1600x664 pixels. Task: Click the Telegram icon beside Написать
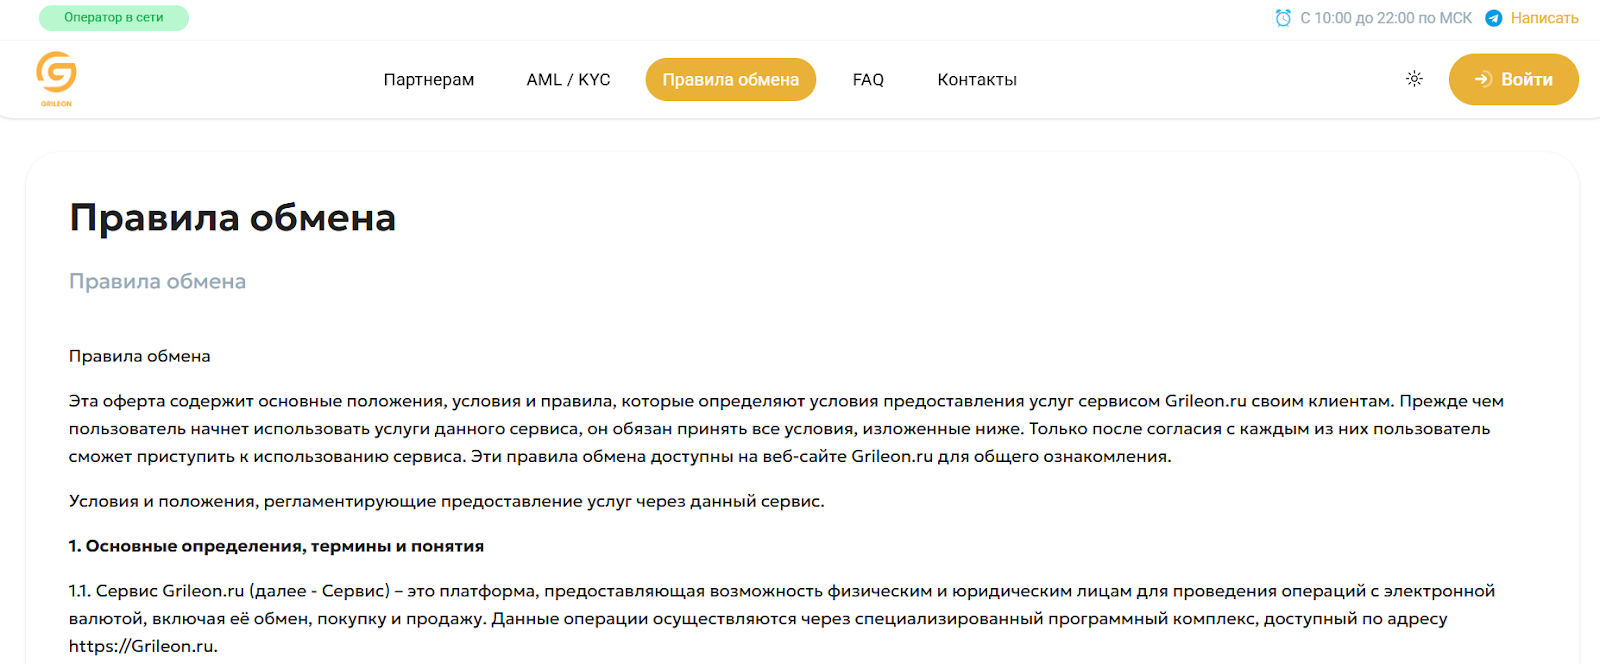(x=1493, y=18)
